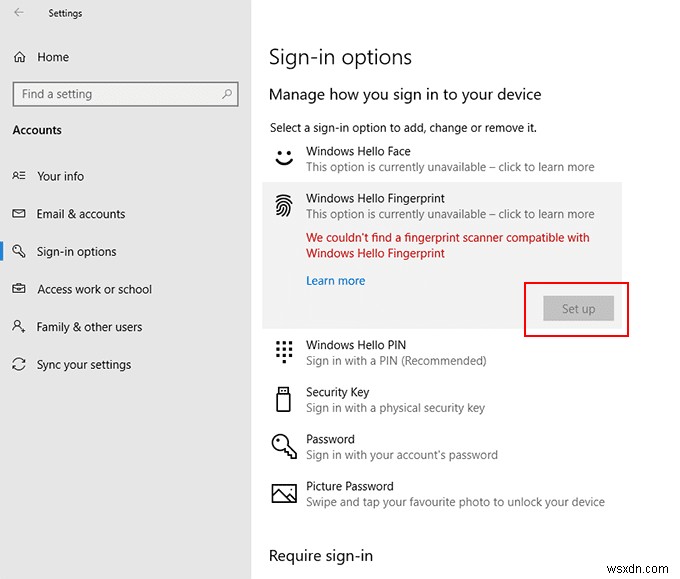
Task: Select Sign-in options in sidebar
Action: [76, 252]
